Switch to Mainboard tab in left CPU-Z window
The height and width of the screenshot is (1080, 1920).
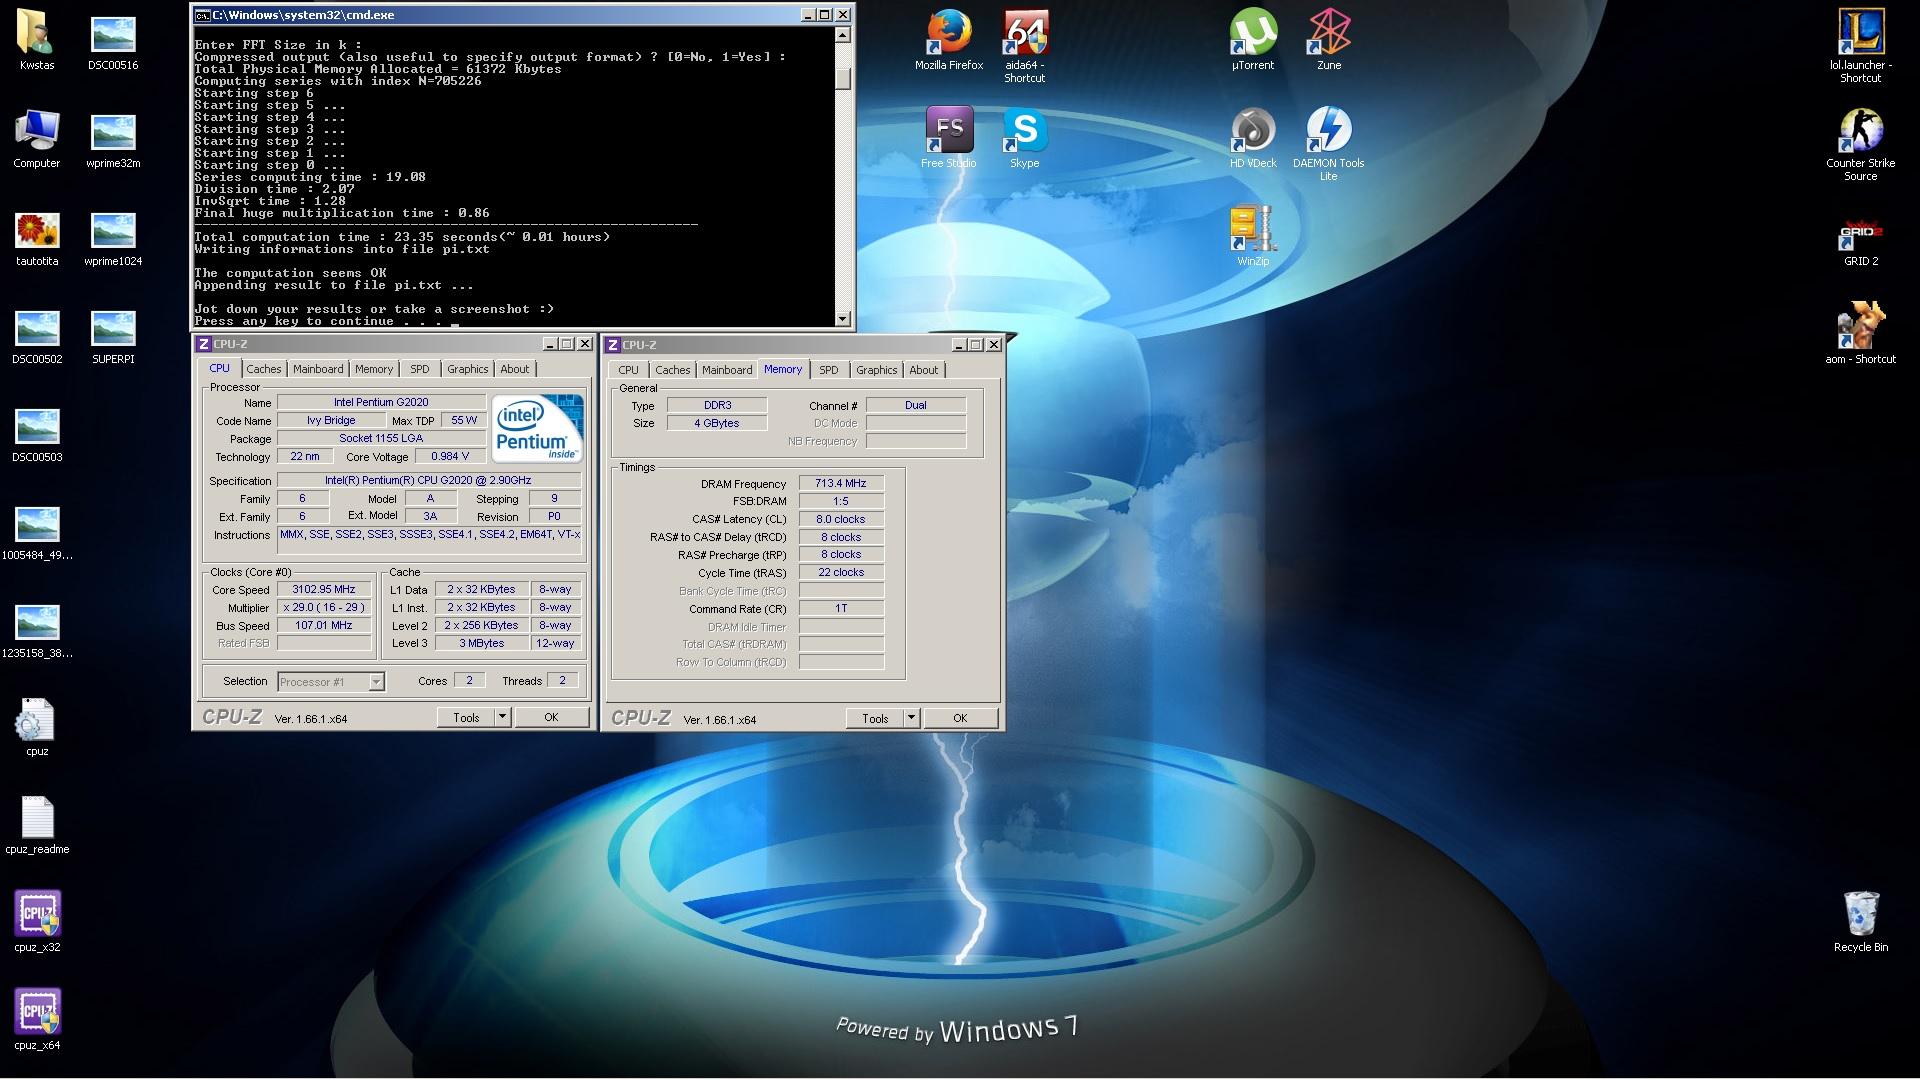pyautogui.click(x=318, y=369)
